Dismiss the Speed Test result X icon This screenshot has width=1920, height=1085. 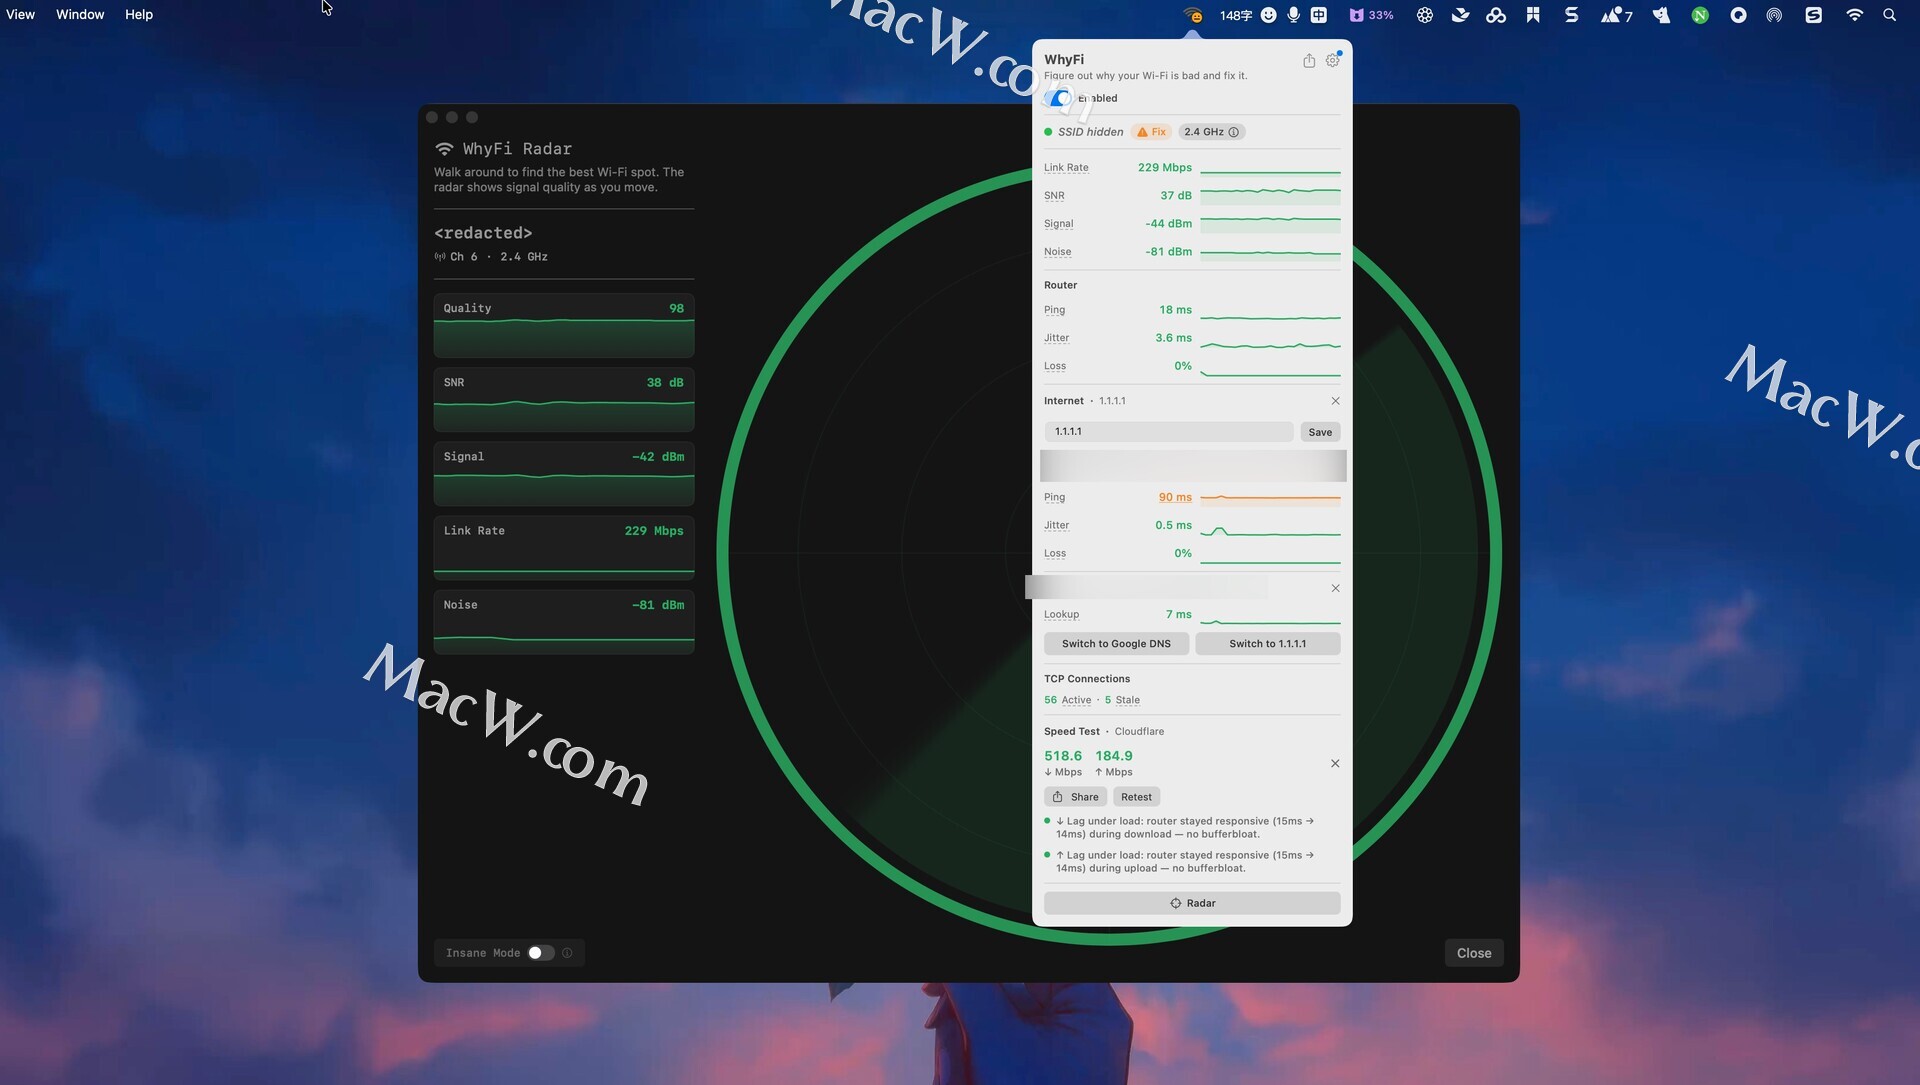click(1335, 764)
